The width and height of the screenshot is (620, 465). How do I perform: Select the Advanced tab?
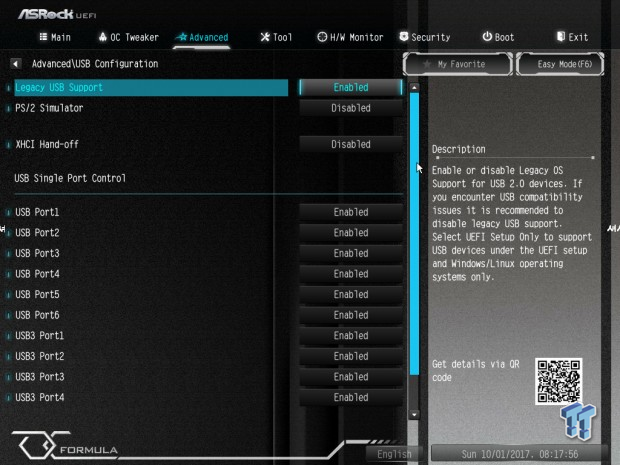click(x=202, y=37)
